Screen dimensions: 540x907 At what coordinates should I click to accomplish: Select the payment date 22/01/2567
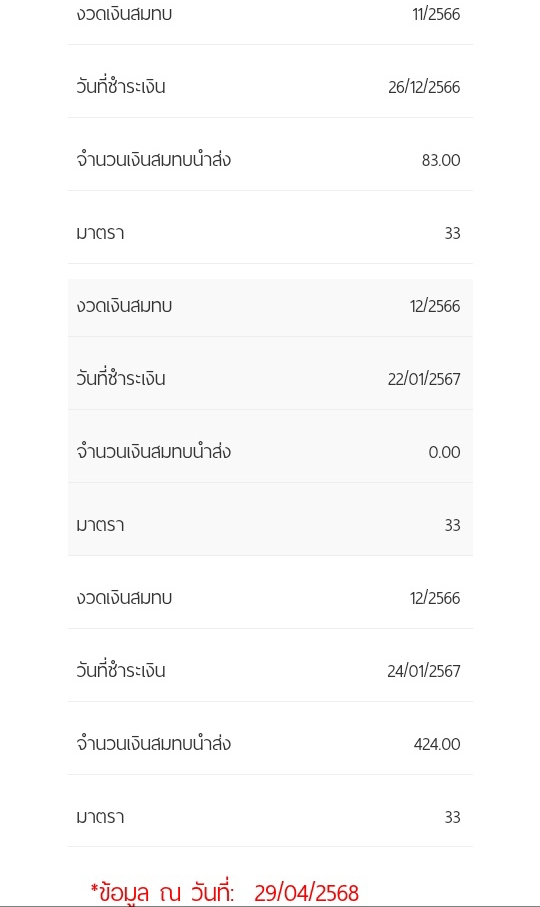pos(424,379)
